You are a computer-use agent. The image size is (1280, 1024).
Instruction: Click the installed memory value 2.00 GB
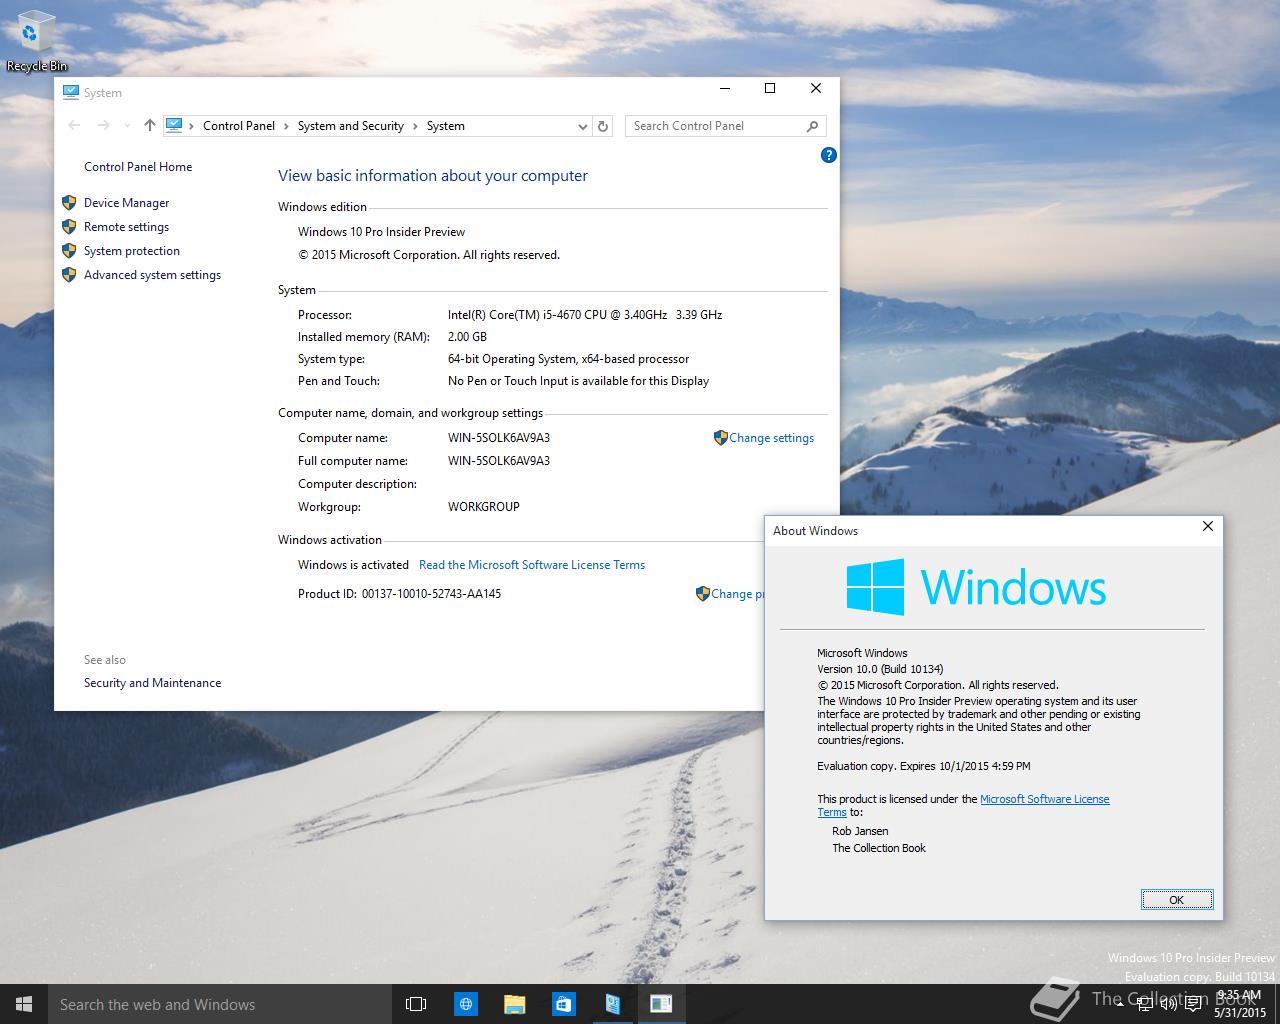point(467,337)
